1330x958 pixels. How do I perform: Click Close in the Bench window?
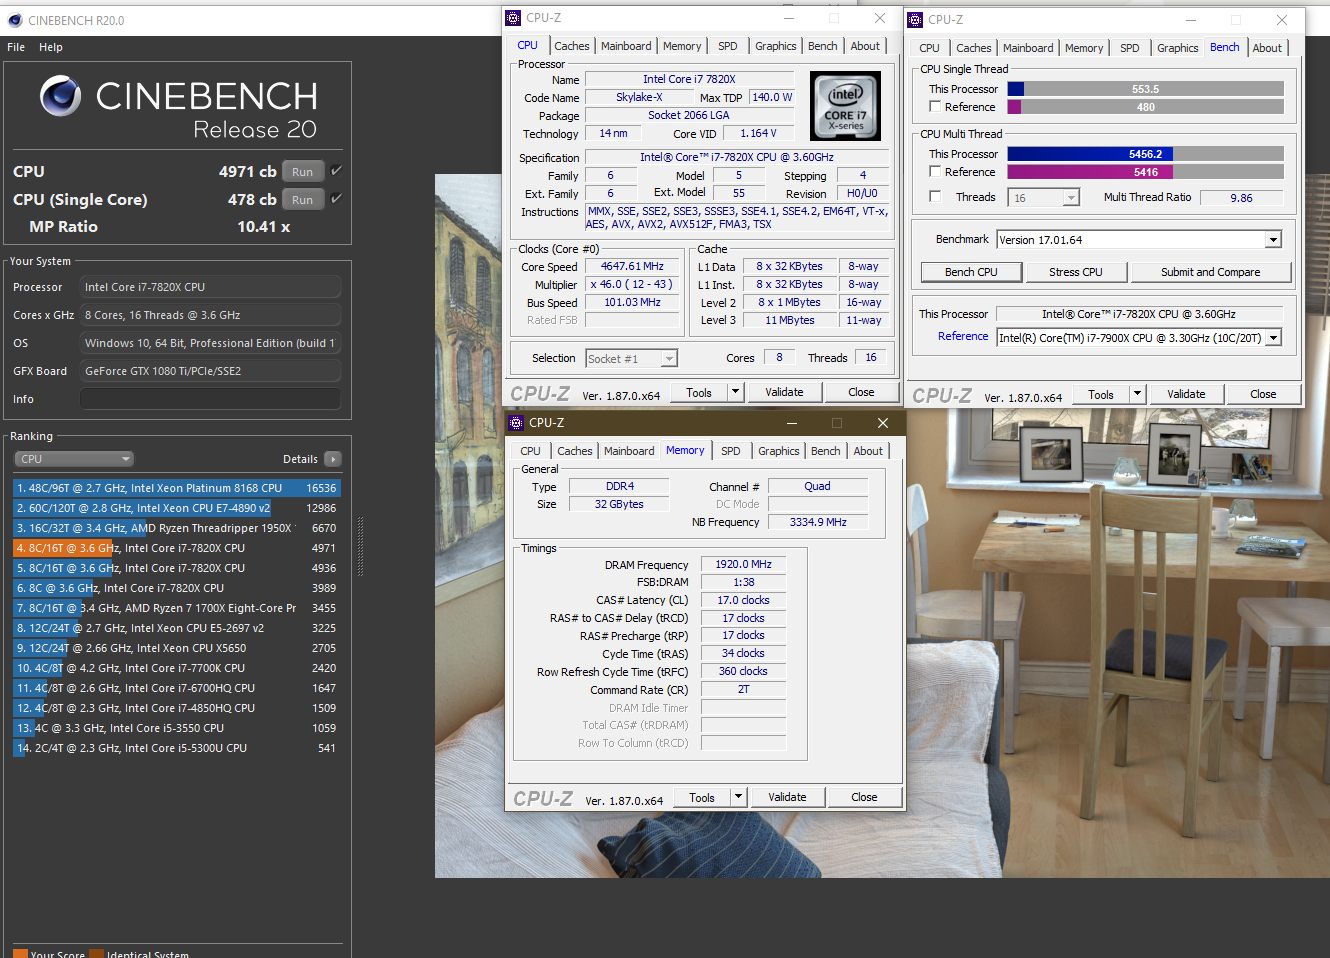tap(1263, 394)
